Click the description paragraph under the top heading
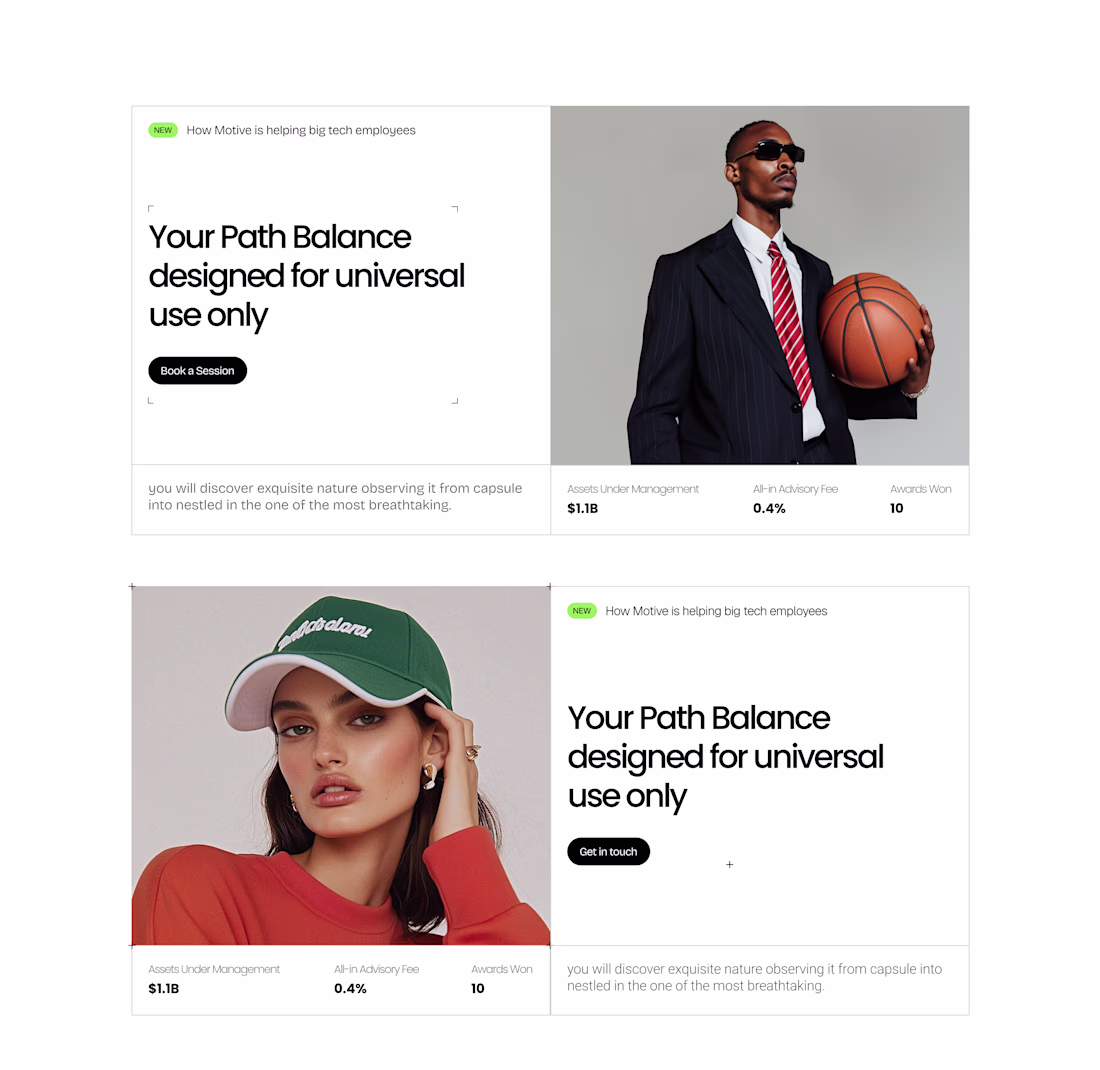The image size is (1100, 1070). pos(335,496)
